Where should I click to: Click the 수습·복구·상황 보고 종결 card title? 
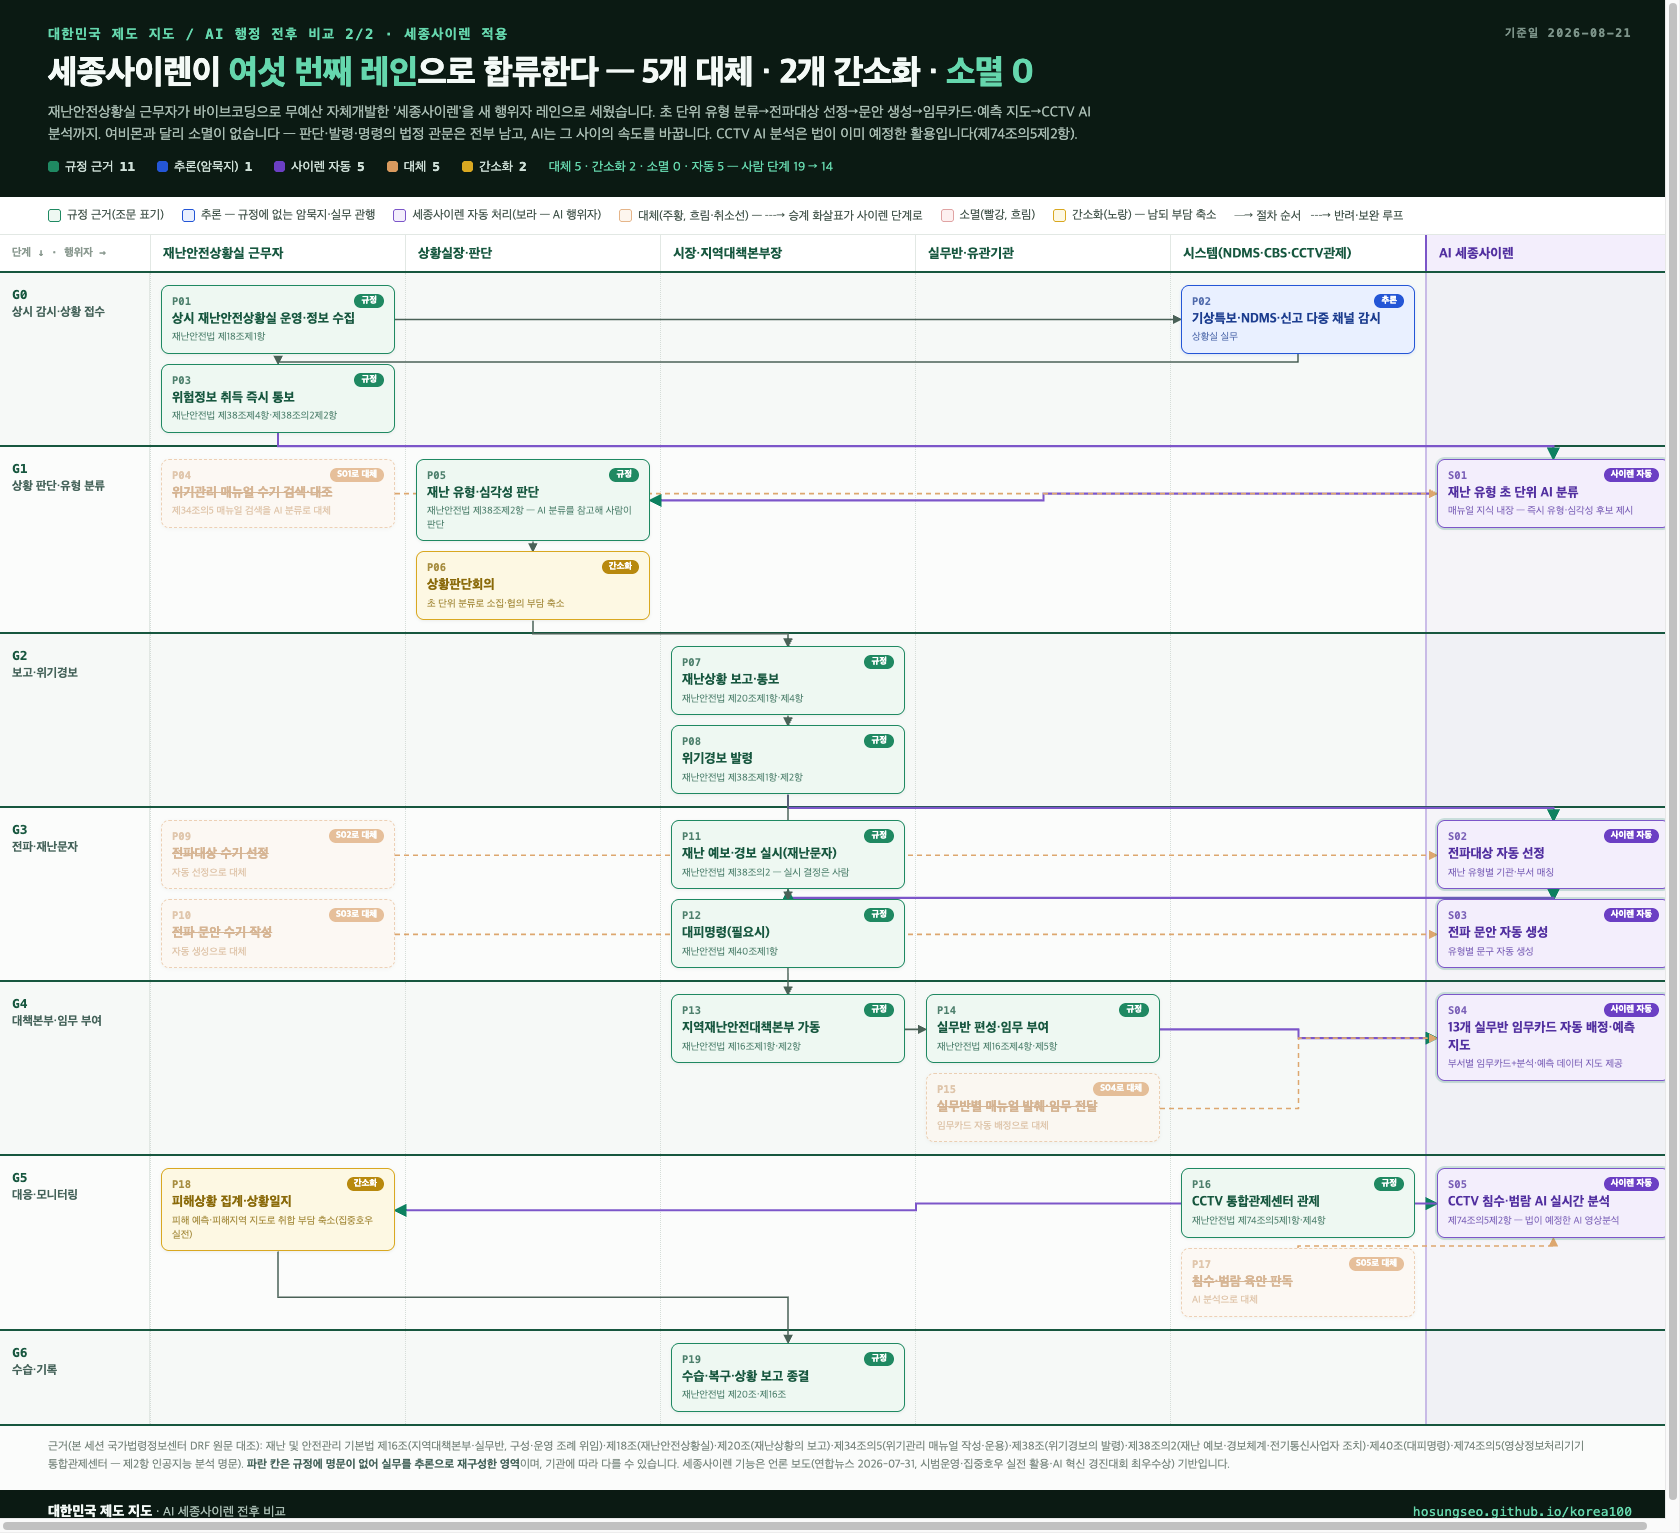746,1376
